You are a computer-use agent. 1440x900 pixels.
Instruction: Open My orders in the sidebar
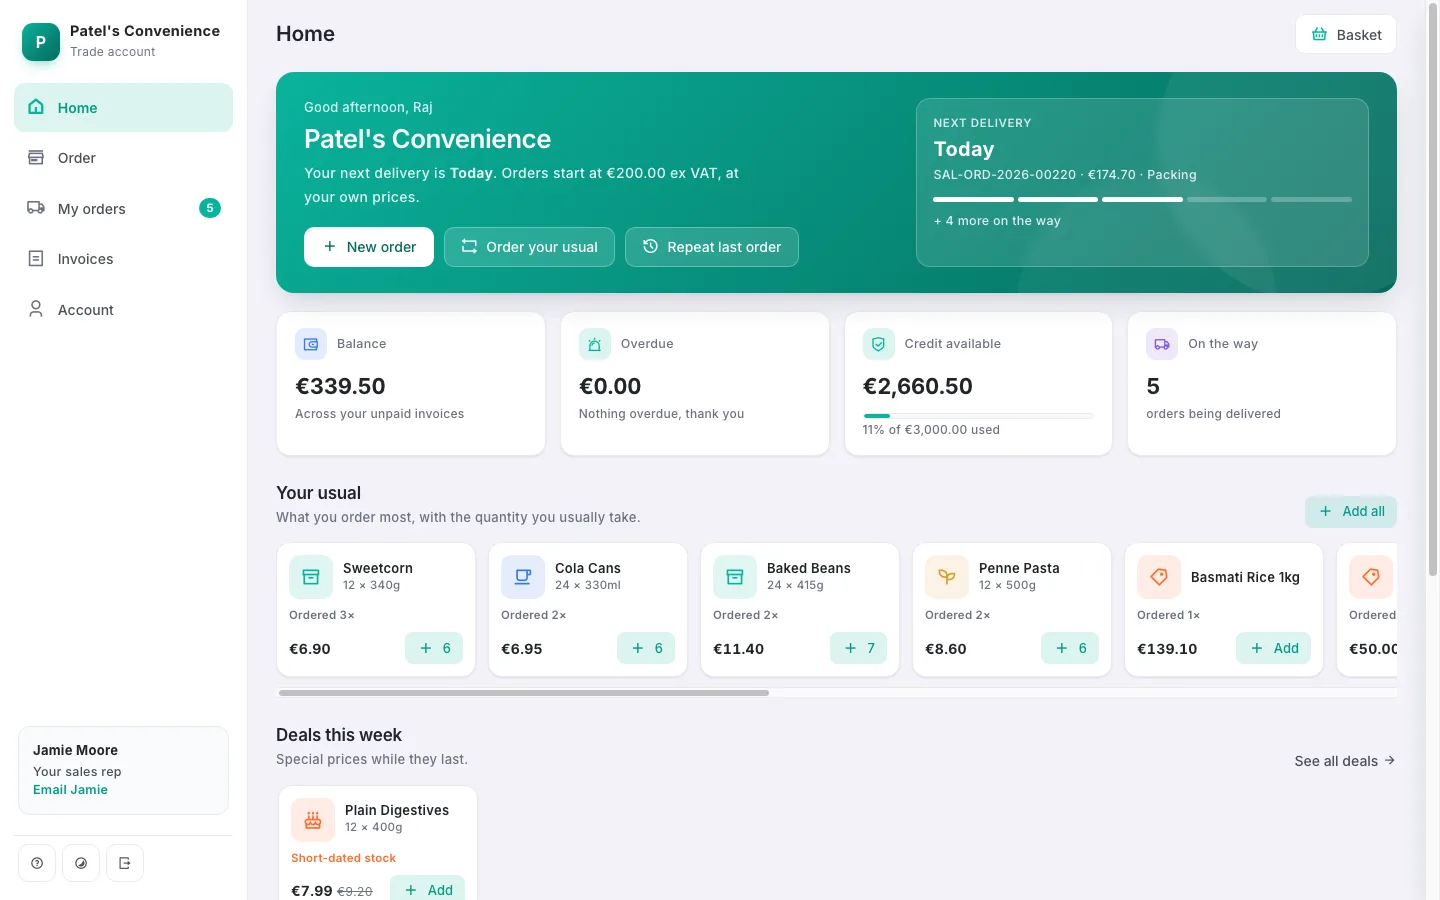124,209
